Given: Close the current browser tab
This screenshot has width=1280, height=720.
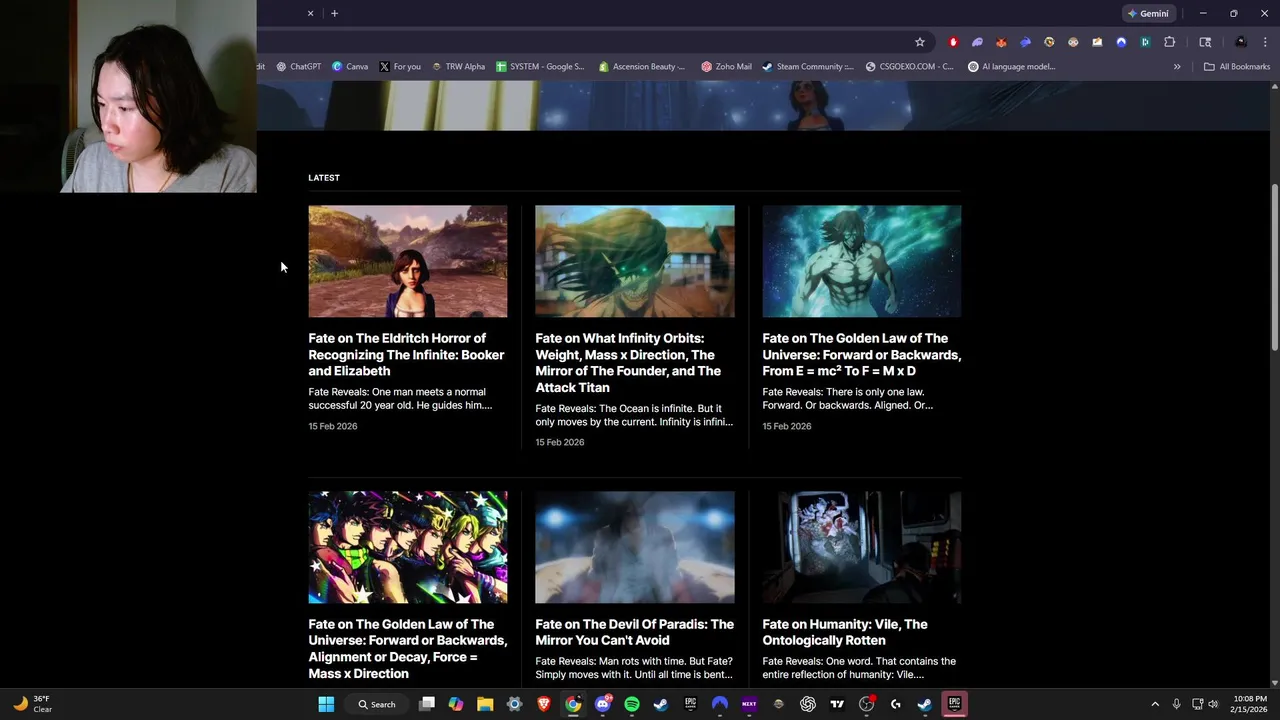Looking at the screenshot, I should coord(310,13).
